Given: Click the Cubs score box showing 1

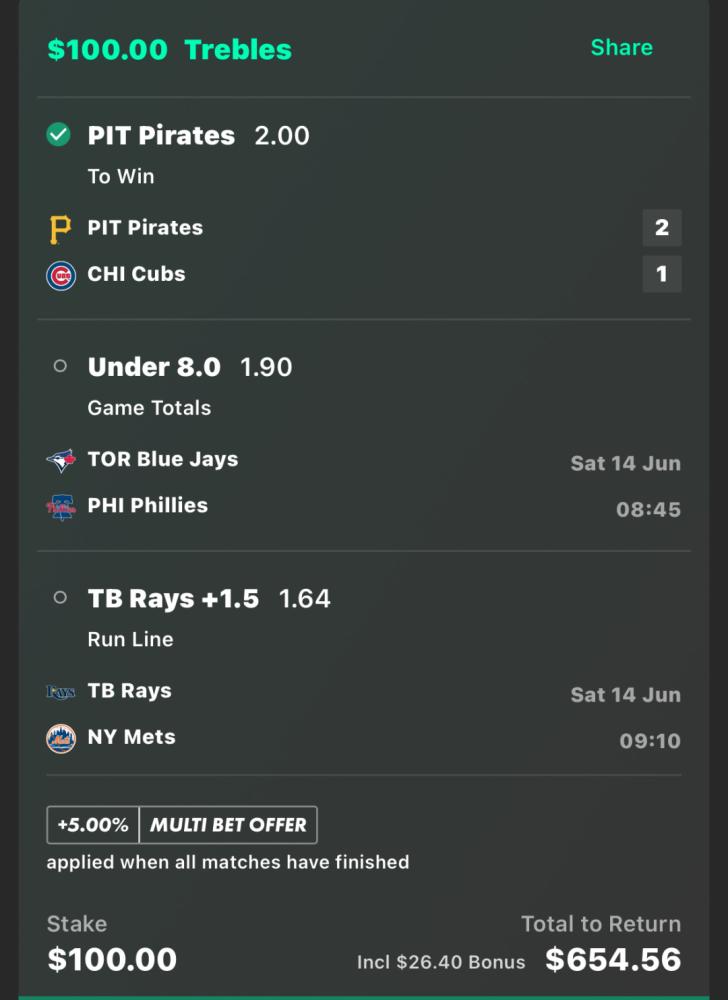Looking at the screenshot, I should [661, 274].
